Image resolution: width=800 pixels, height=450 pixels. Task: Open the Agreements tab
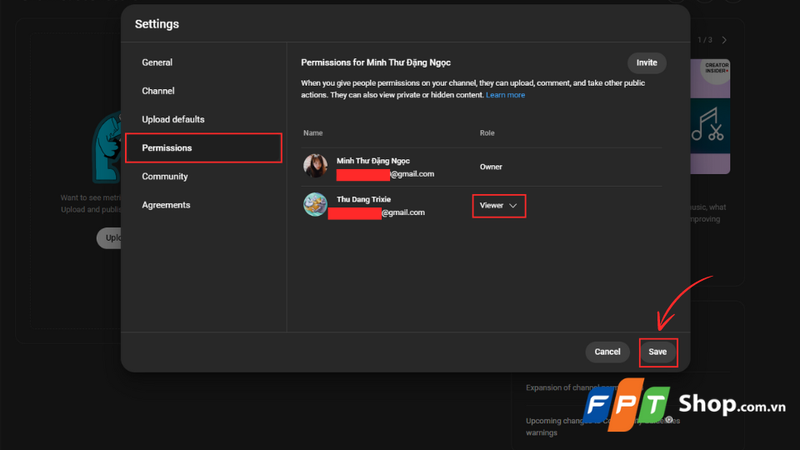click(166, 205)
